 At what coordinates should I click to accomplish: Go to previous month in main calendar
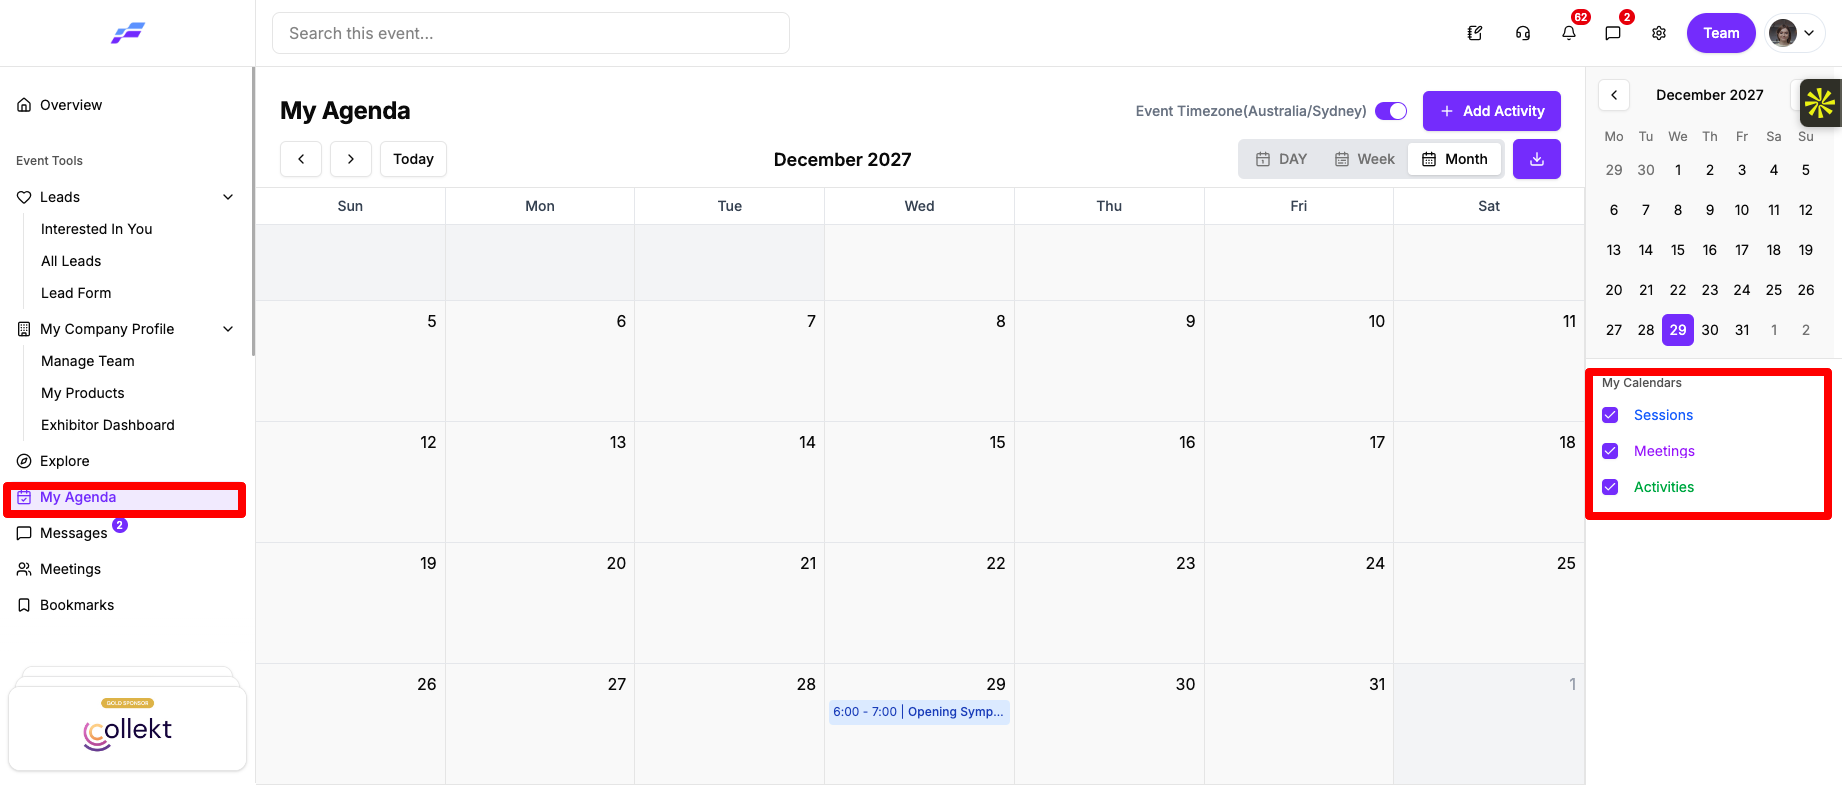[301, 159]
